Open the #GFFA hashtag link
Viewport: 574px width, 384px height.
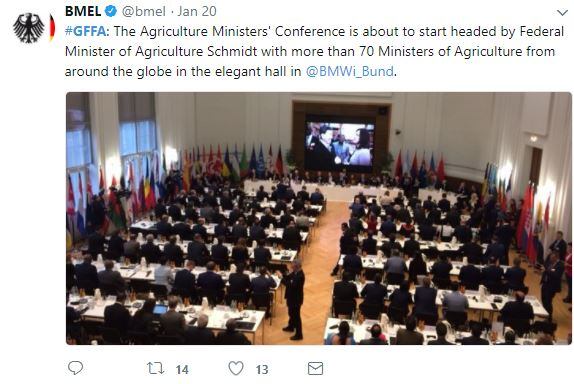pyautogui.click(x=85, y=31)
